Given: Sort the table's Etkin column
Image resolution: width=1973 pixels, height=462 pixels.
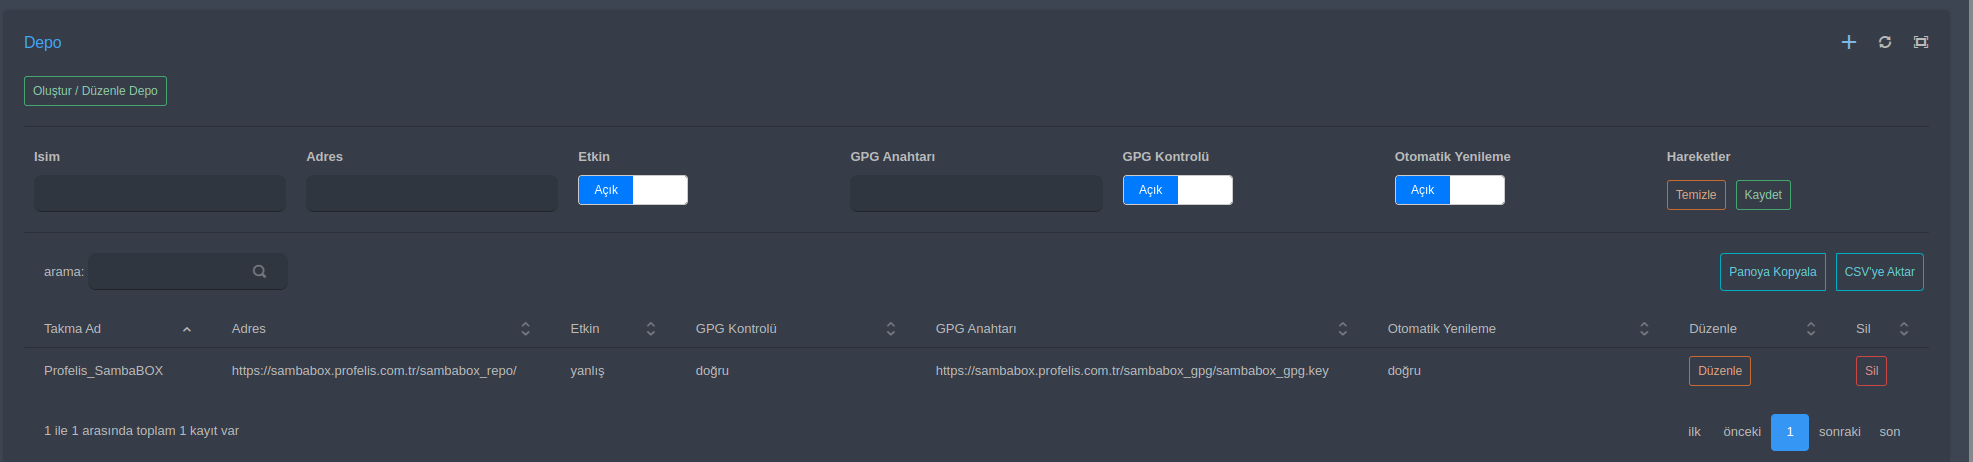Looking at the screenshot, I should point(651,329).
